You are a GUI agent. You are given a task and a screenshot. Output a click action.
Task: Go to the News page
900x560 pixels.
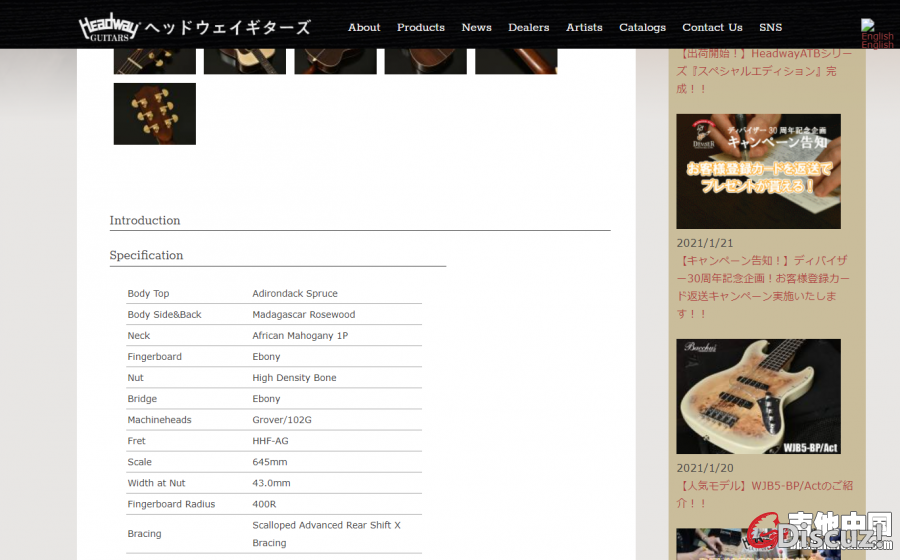point(476,27)
